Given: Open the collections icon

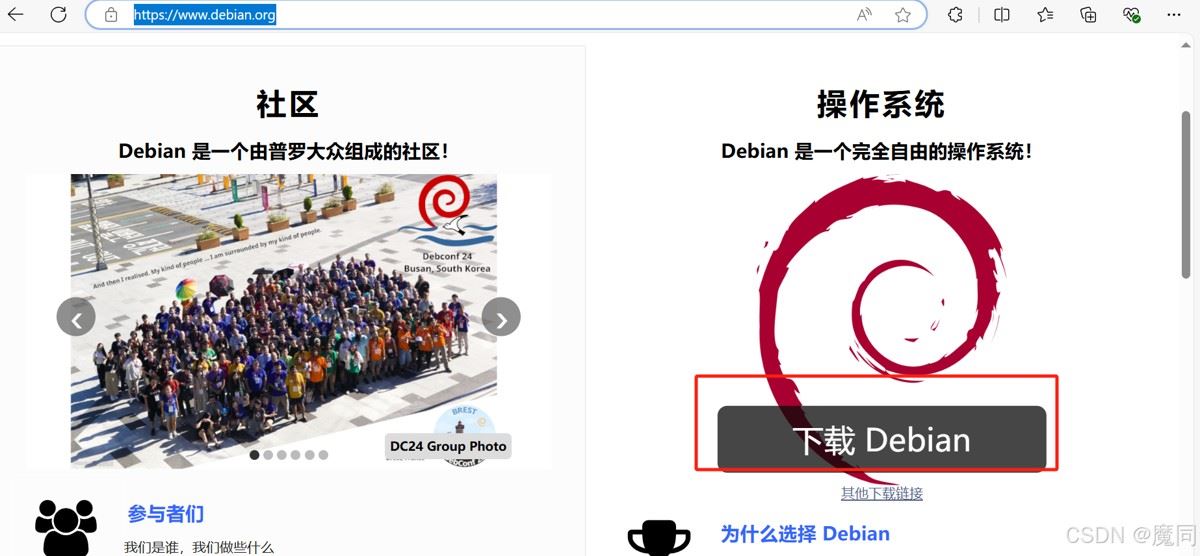Looking at the screenshot, I should (1089, 15).
